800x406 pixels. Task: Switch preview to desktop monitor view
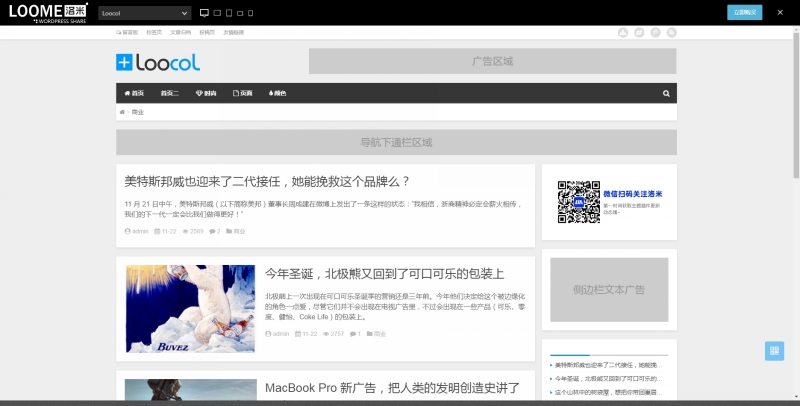click(204, 13)
